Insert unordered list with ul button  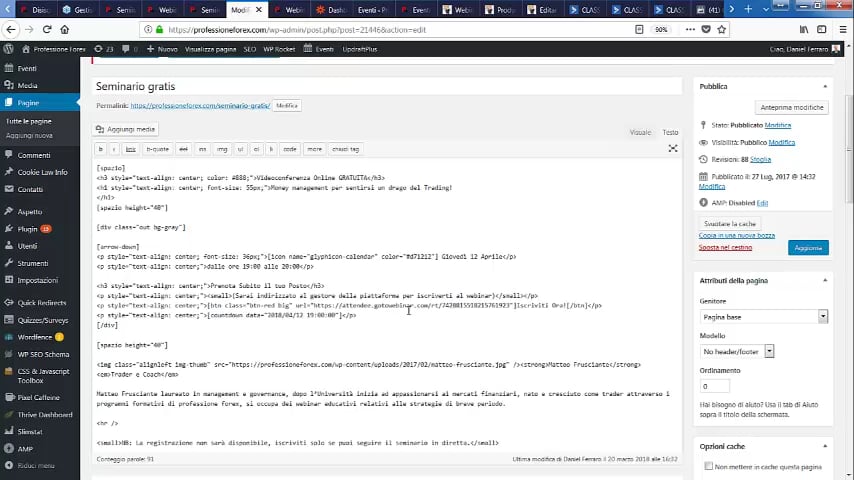(240, 149)
